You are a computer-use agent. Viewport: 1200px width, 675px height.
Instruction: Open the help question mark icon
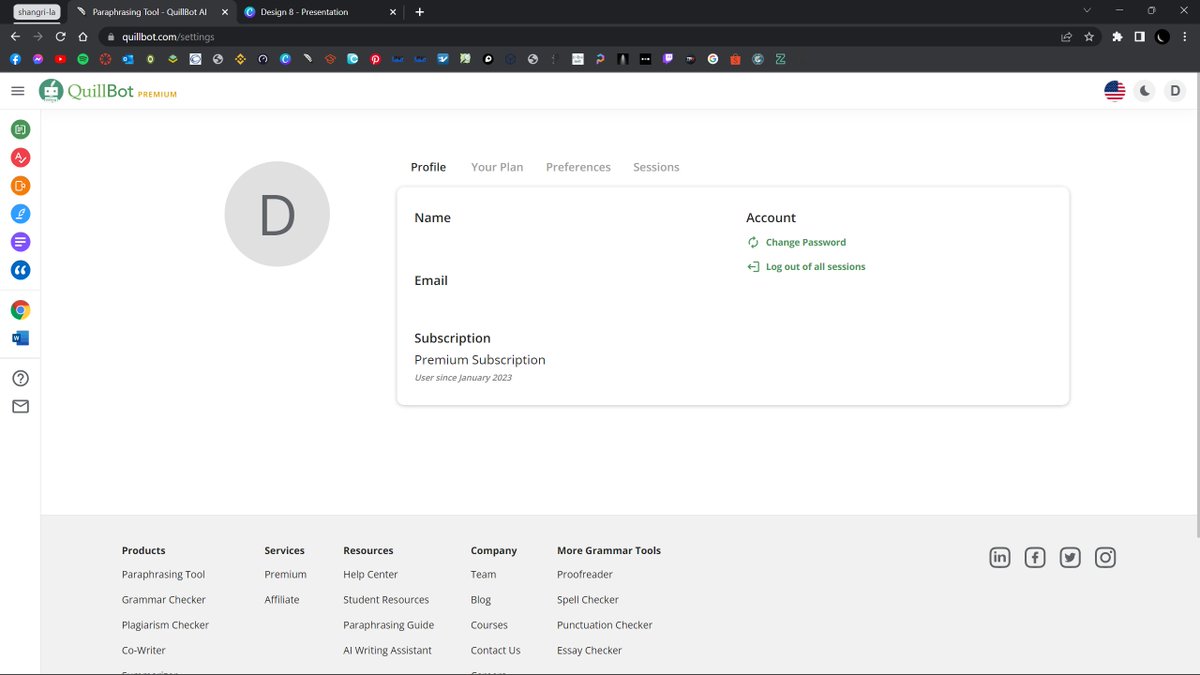point(20,378)
